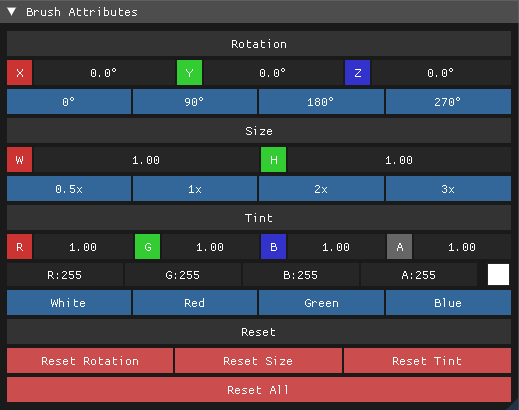Apply the Blue tint preset
This screenshot has height=410, width=519.
point(448,303)
